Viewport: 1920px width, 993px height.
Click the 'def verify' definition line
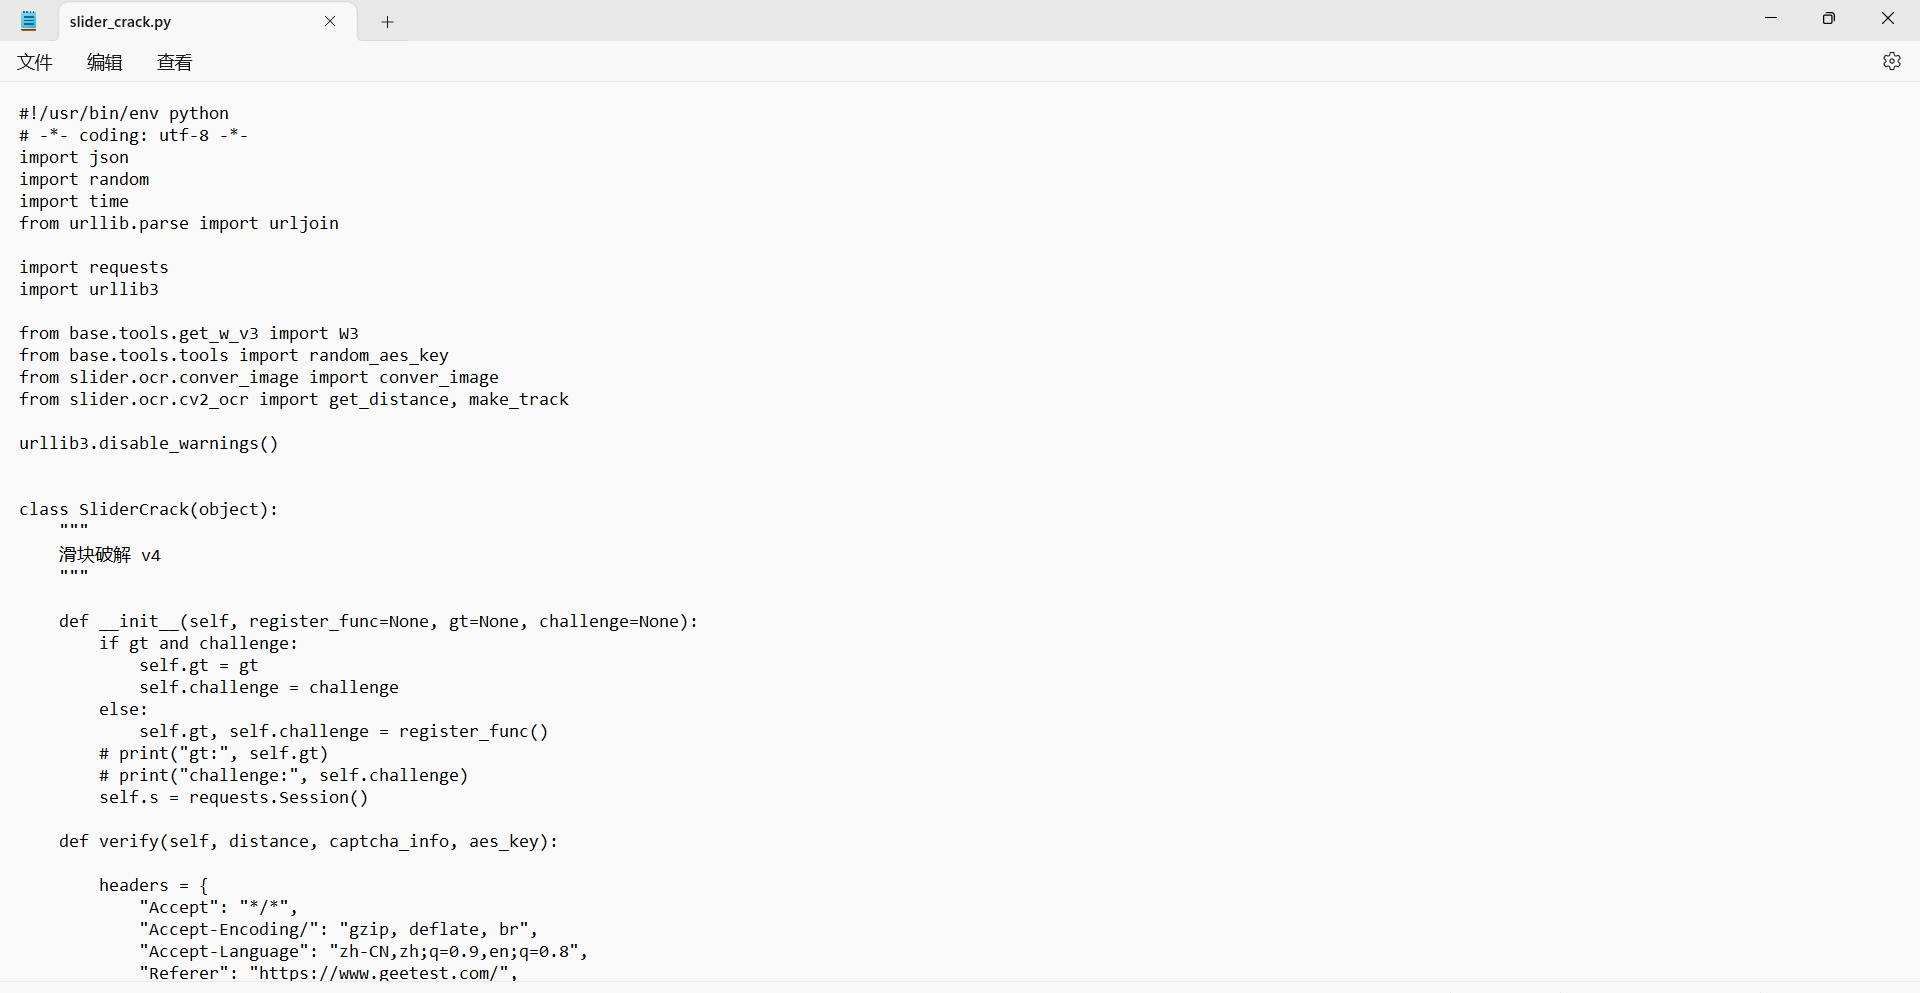pos(309,841)
